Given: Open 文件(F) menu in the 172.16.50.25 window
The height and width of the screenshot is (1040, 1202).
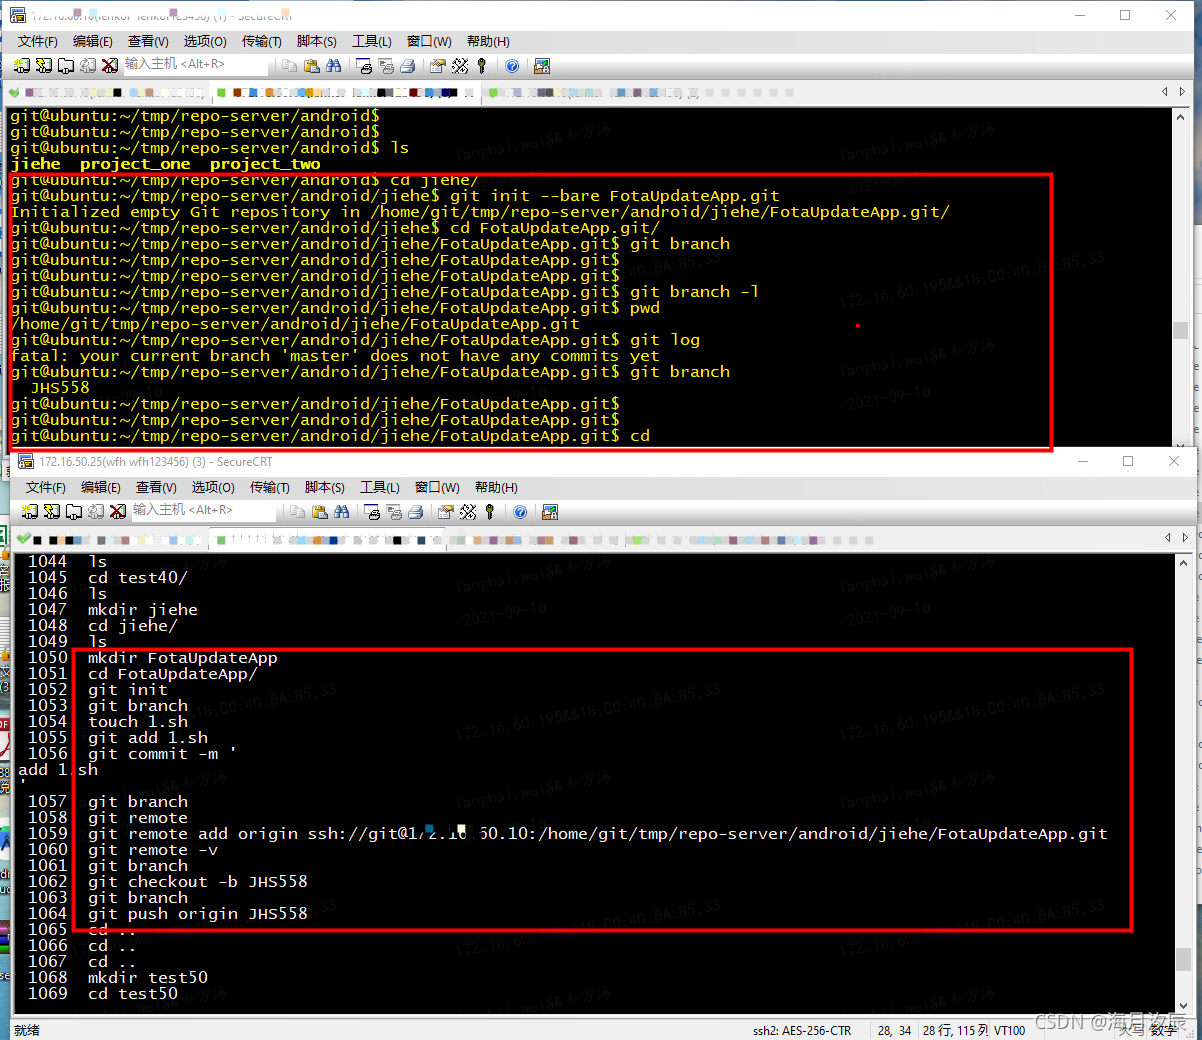Looking at the screenshot, I should point(46,487).
